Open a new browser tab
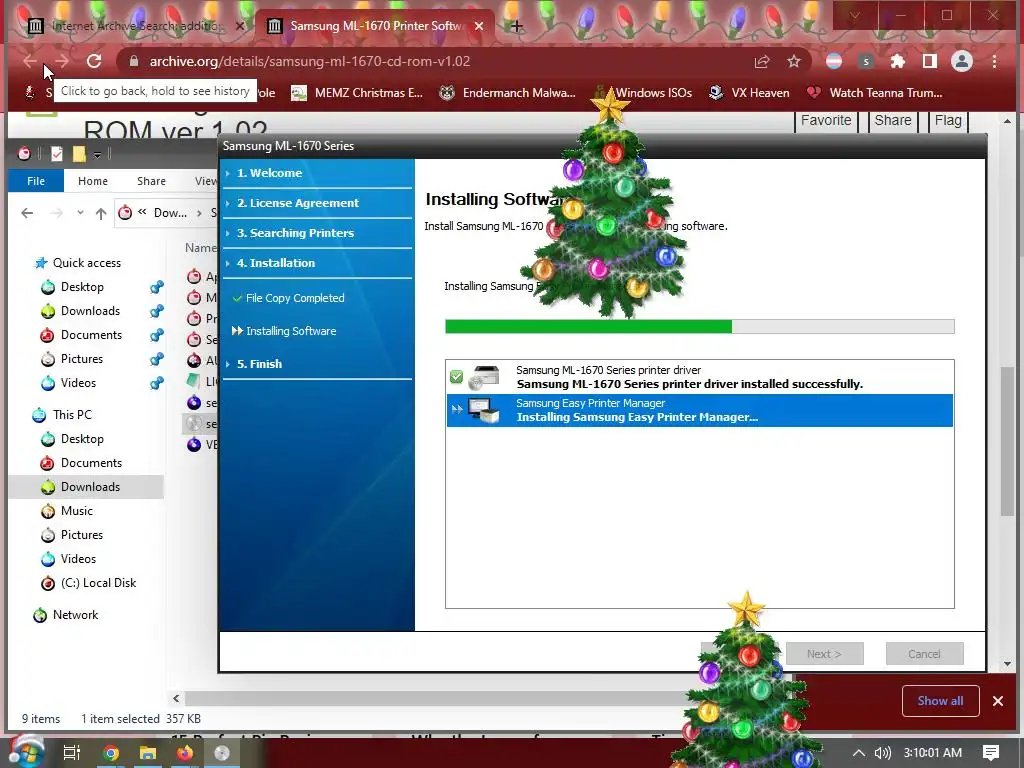This screenshot has width=1024, height=768. click(x=517, y=26)
